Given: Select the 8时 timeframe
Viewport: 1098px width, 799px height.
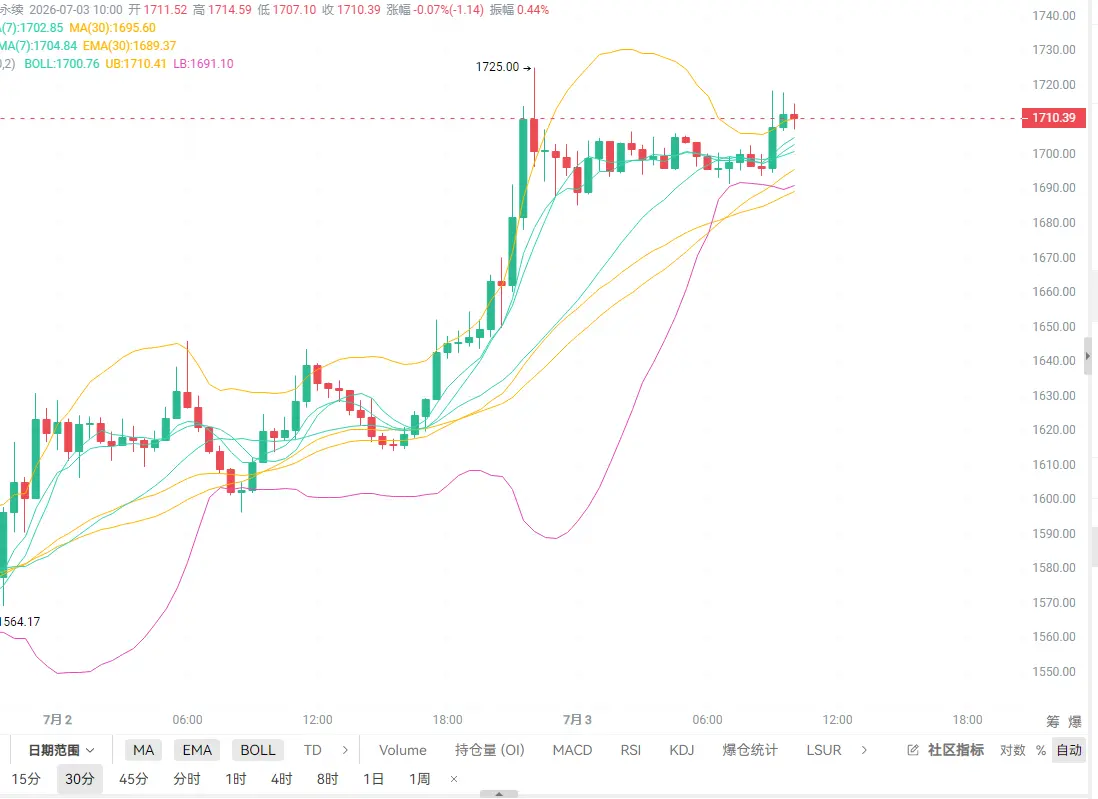Looking at the screenshot, I should click(x=327, y=779).
